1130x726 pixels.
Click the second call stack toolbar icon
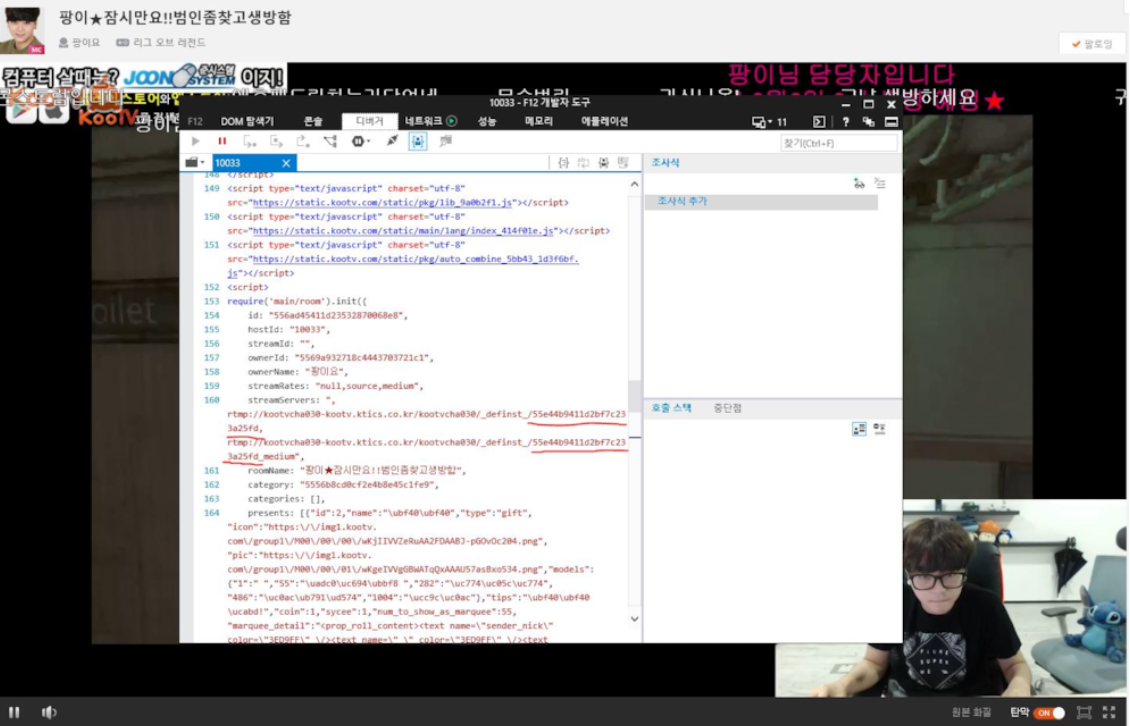point(879,429)
